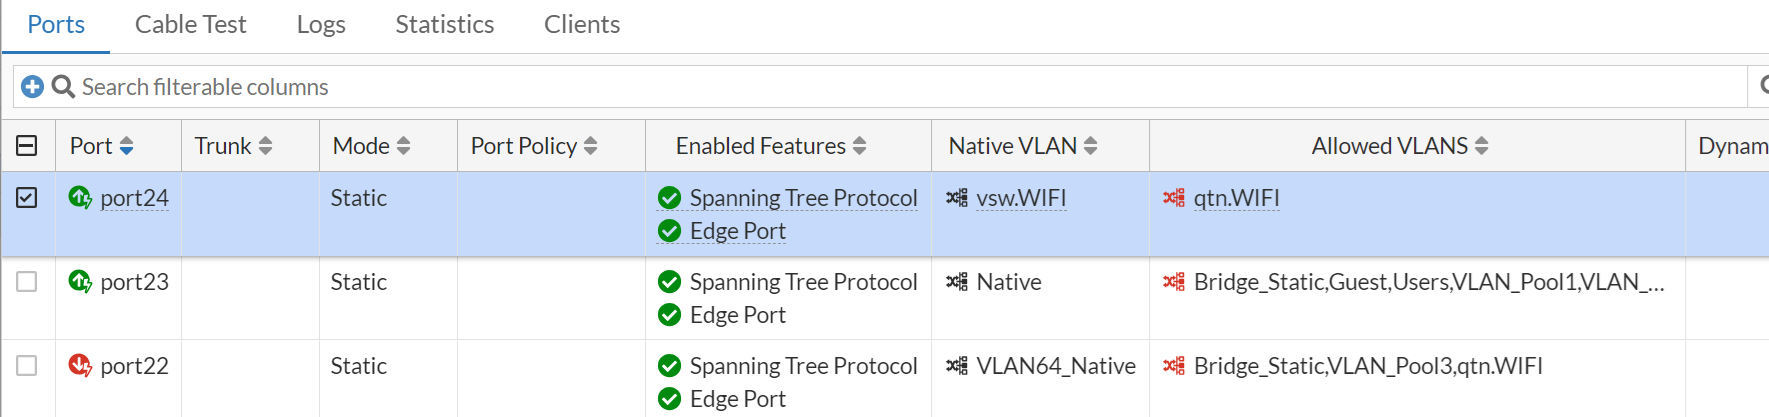Sort by Native VLAN column arrows
The width and height of the screenshot is (1769, 417).
(1090, 146)
